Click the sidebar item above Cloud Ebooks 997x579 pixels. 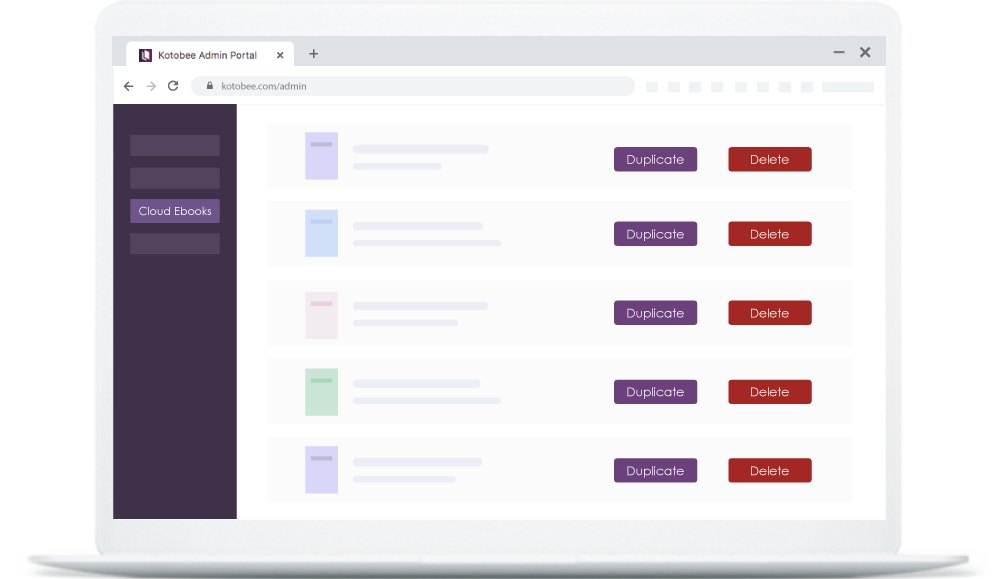pos(174,177)
